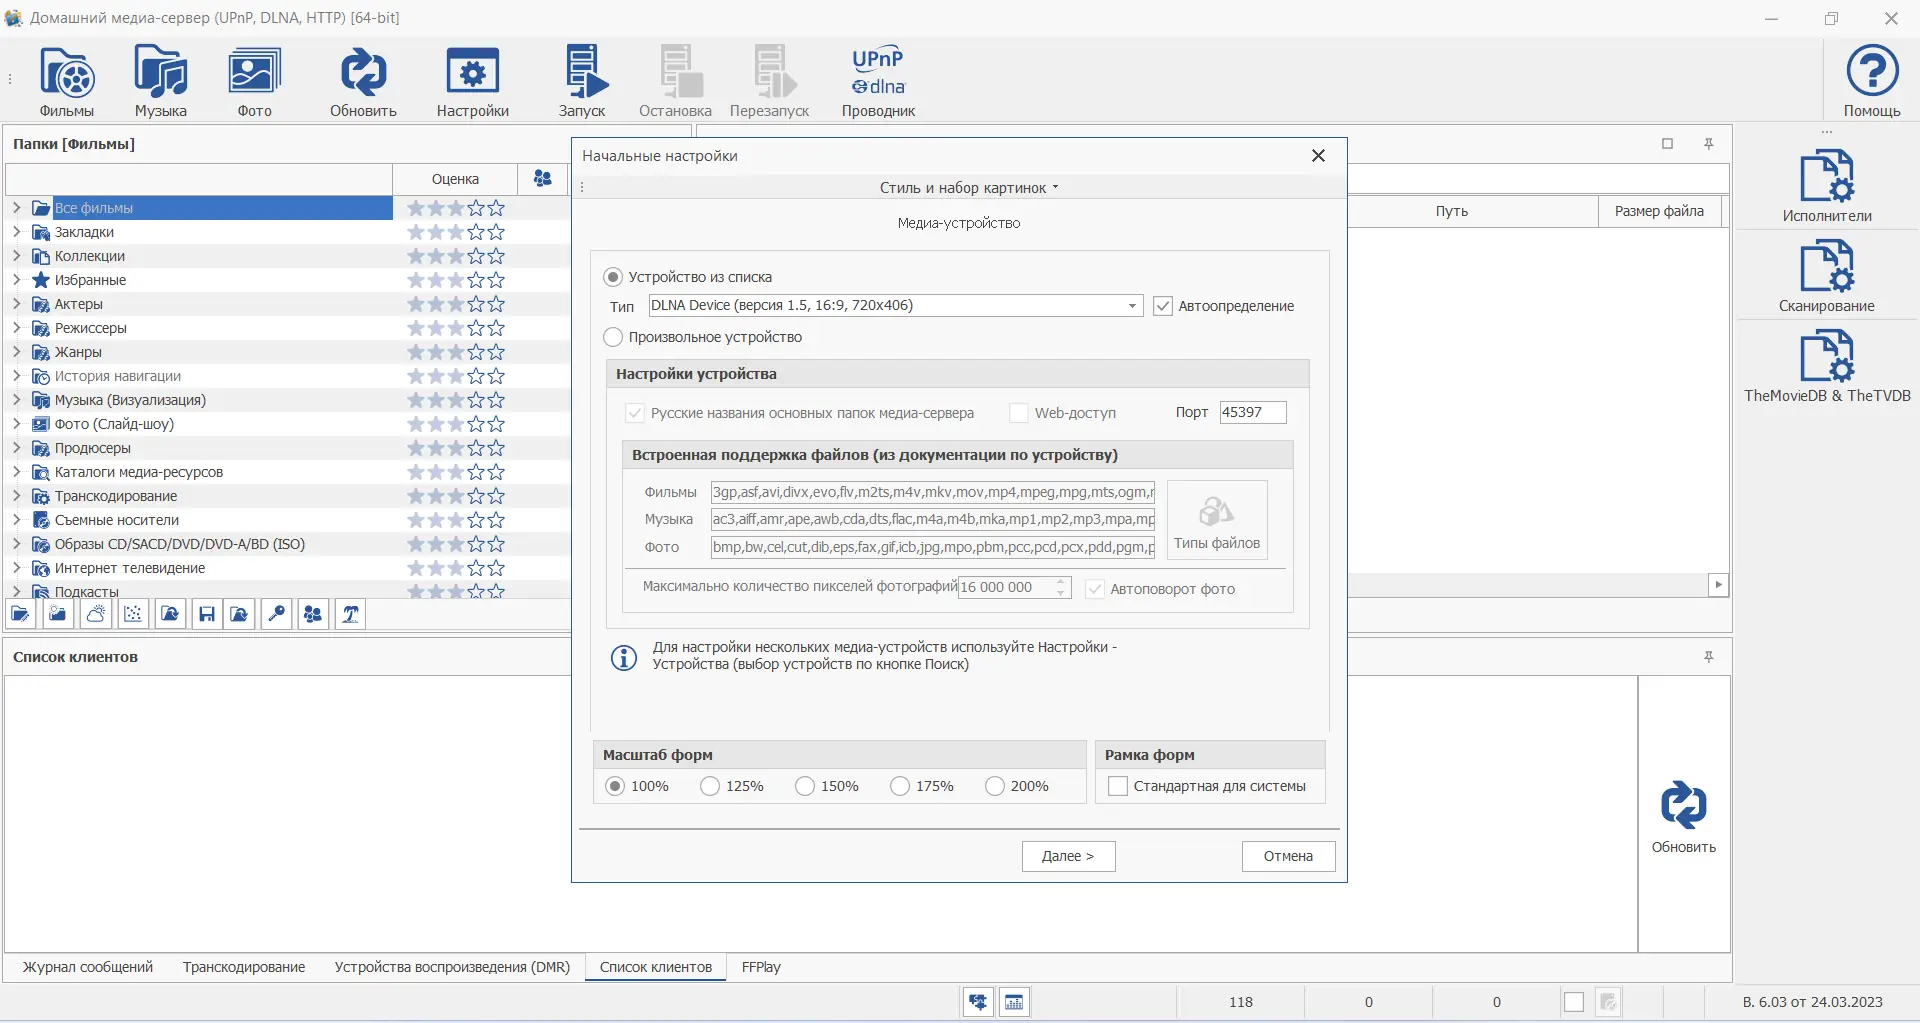Expand the Закладки tree node

tap(17, 232)
